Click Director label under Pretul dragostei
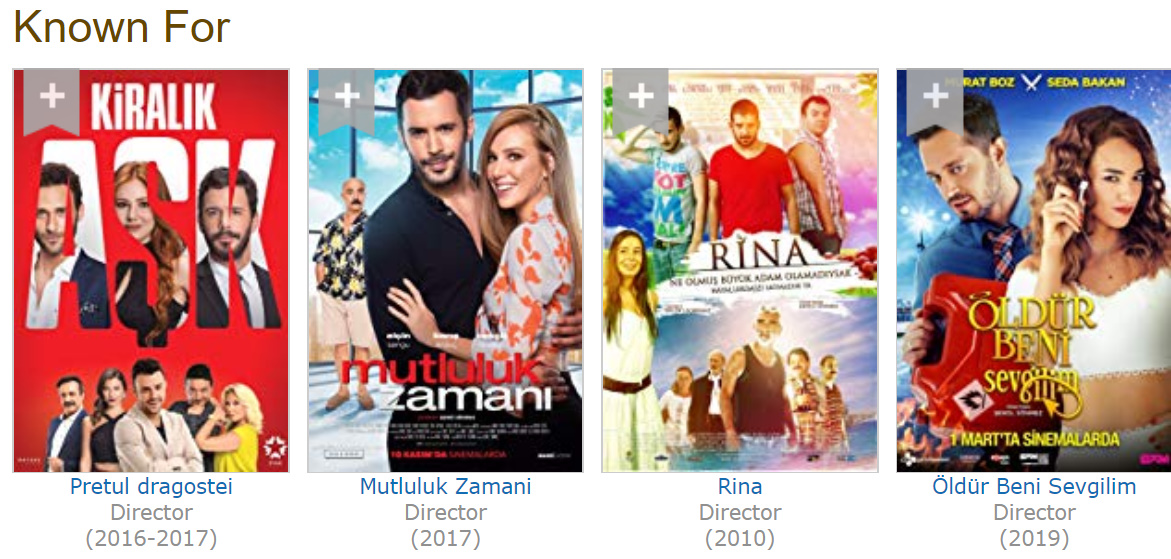This screenshot has height=559, width=1171. click(x=151, y=513)
